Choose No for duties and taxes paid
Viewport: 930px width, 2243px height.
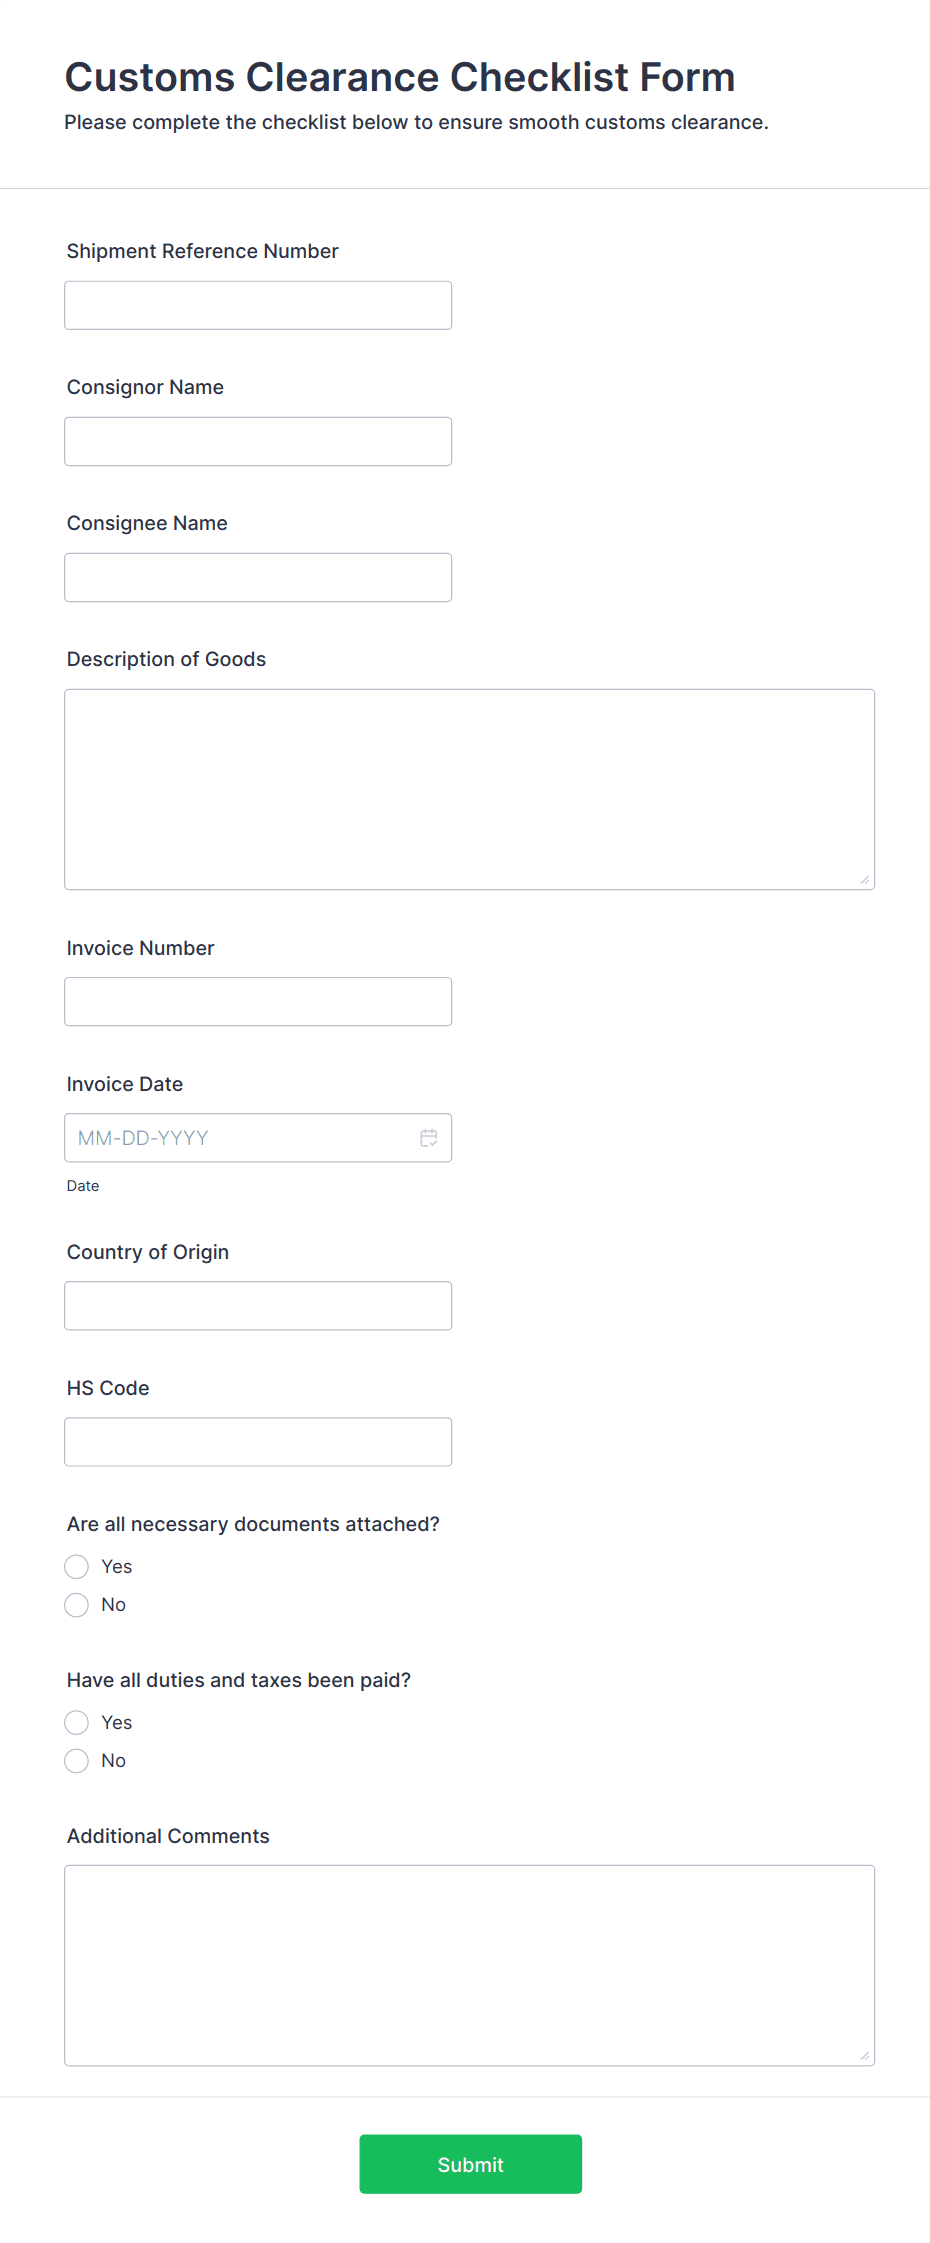77,1761
